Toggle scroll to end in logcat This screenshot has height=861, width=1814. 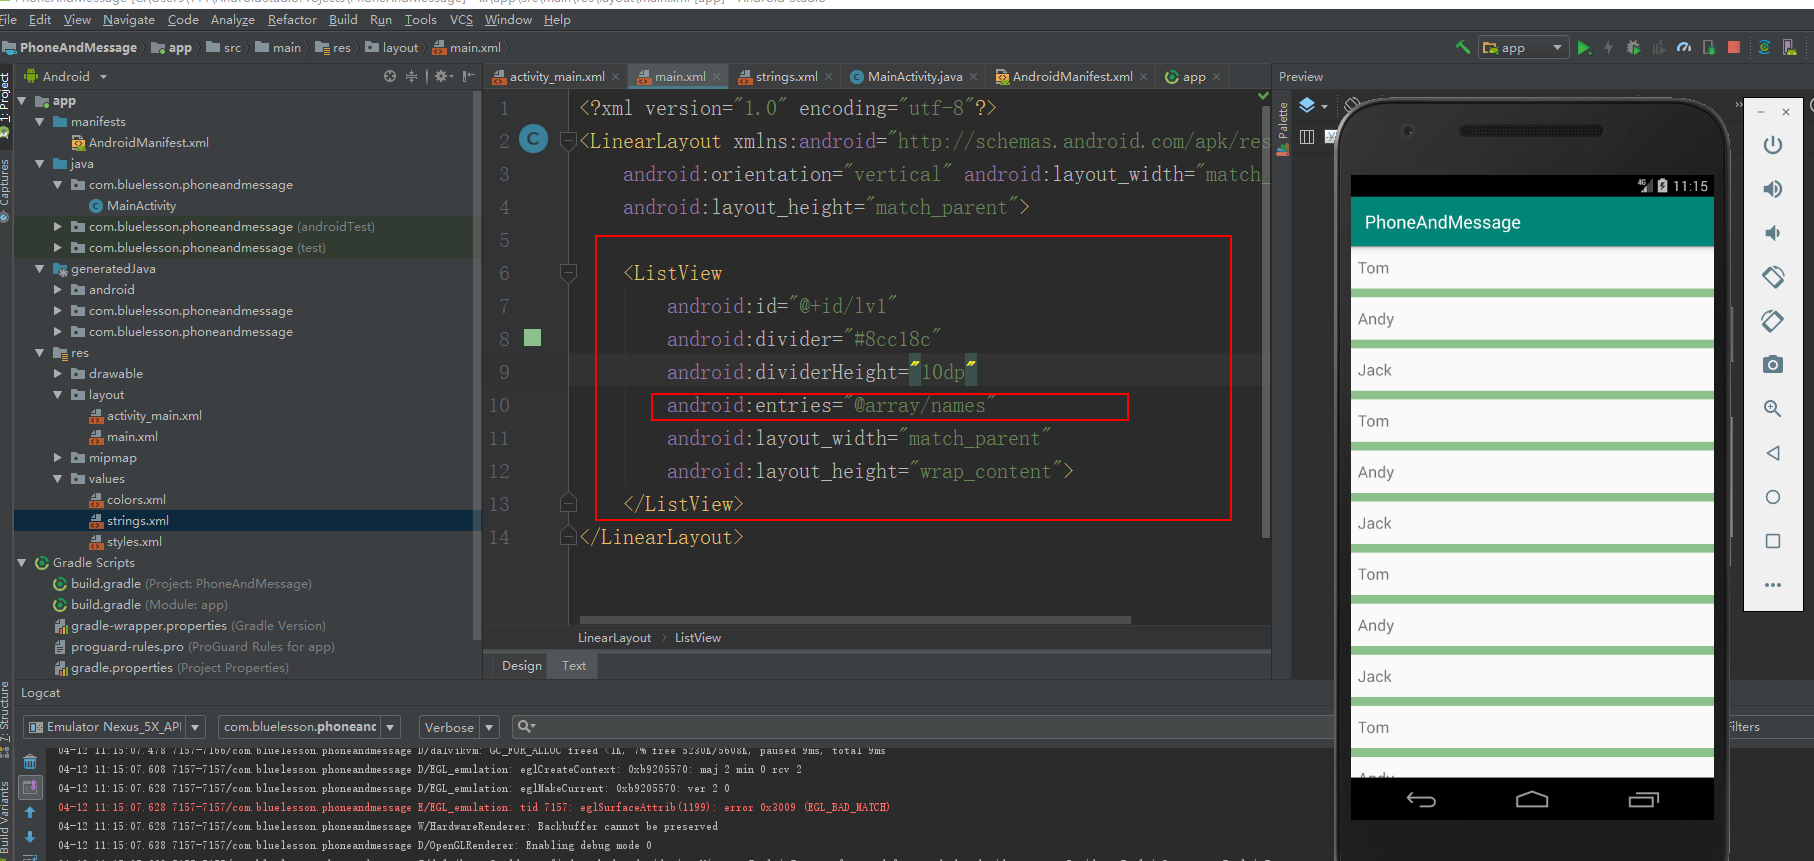[30, 787]
